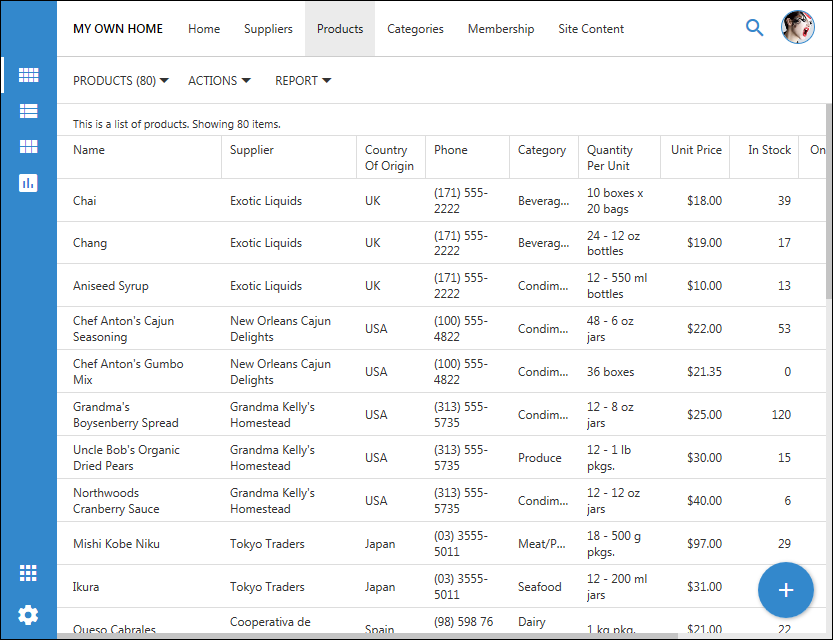The image size is (833, 640).
Task: Click the round plus button to add product
Action: pyautogui.click(x=786, y=590)
